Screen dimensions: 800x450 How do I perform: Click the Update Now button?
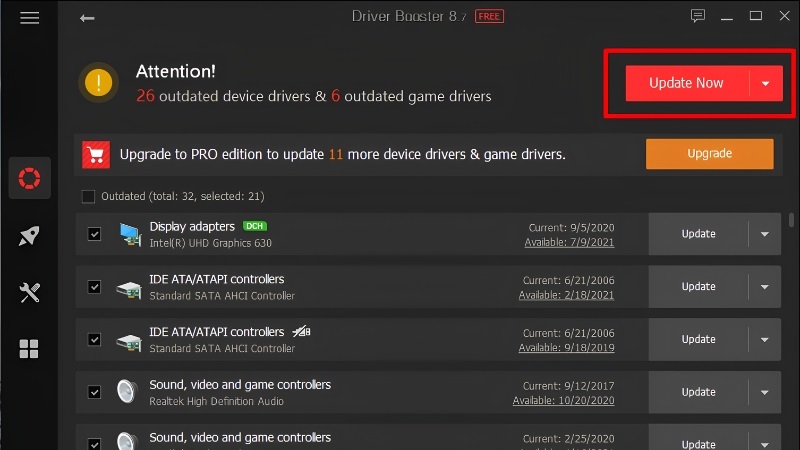tap(687, 83)
